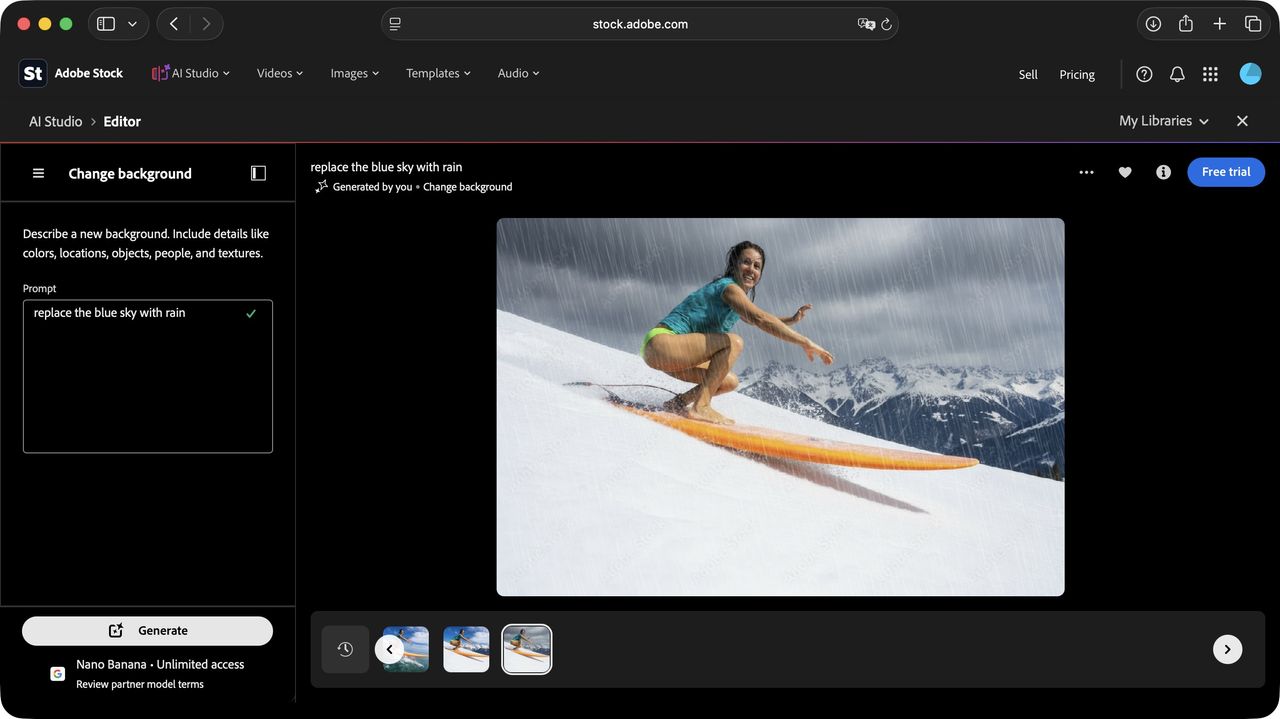Collapse the left panel with the sidebar icon
1280x719 pixels.
pos(258,173)
